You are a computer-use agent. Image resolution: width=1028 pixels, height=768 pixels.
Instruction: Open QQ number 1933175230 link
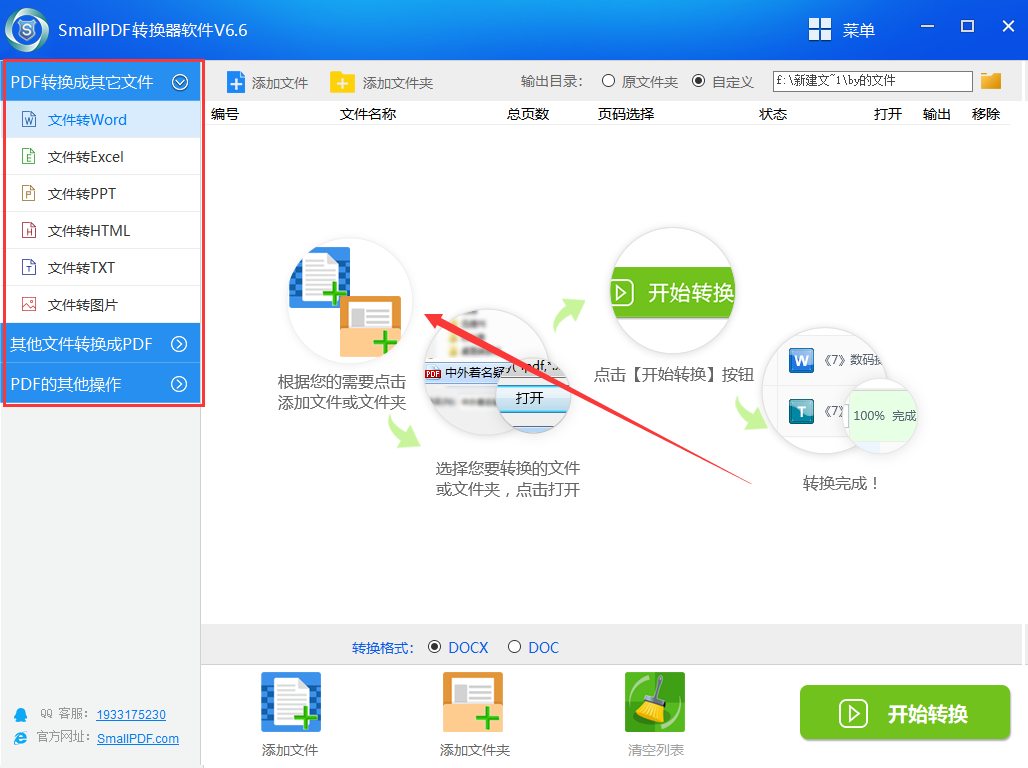pos(131,714)
